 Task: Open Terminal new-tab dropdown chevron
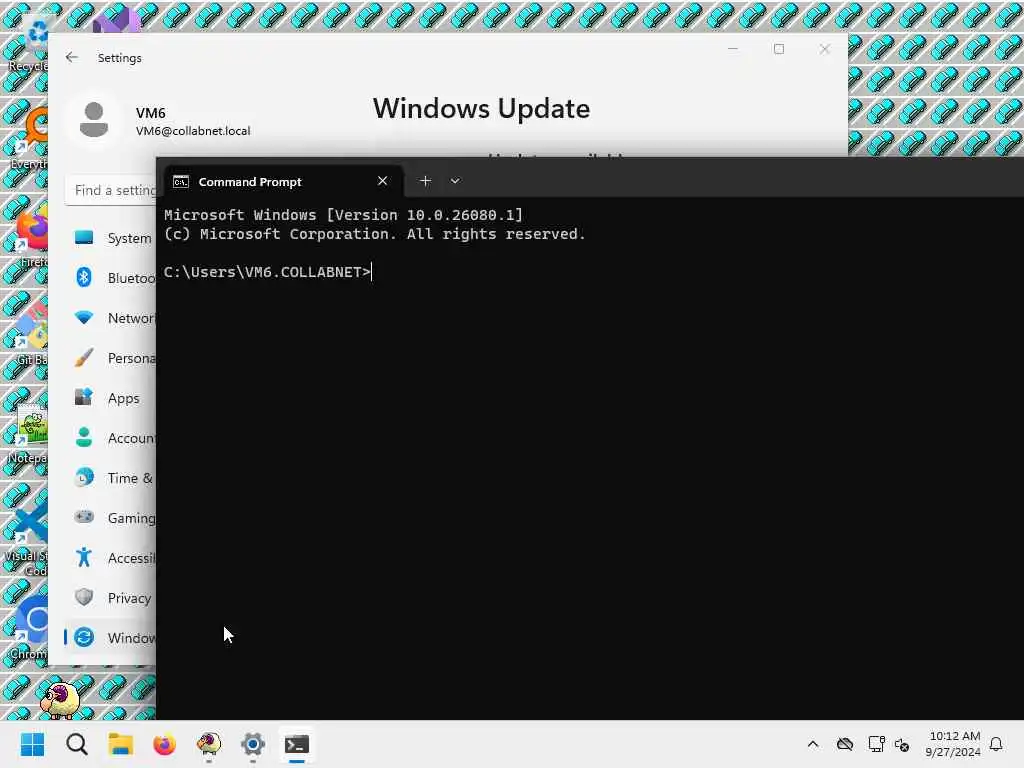coord(455,181)
